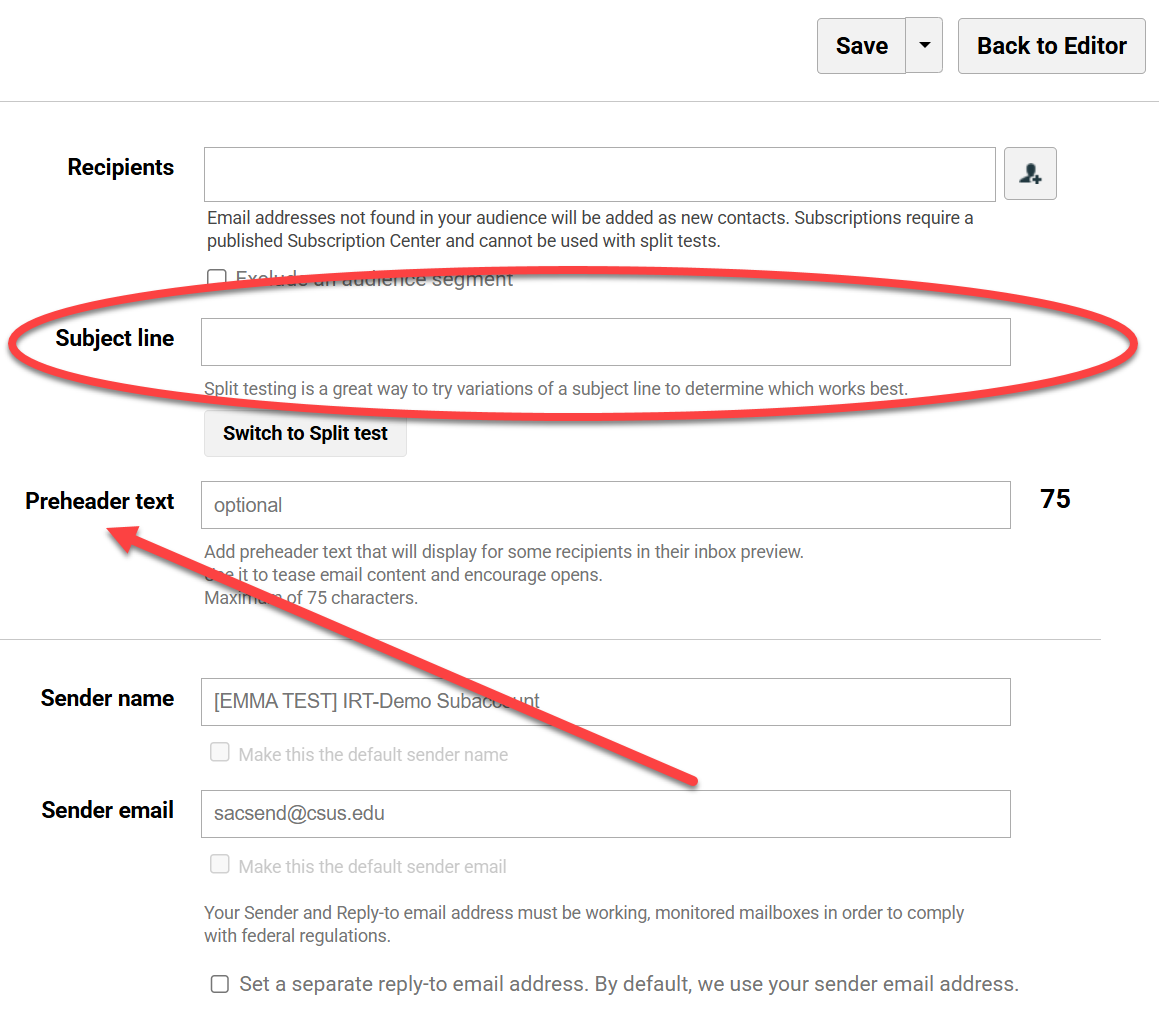Click Switch to Split test

(x=305, y=433)
